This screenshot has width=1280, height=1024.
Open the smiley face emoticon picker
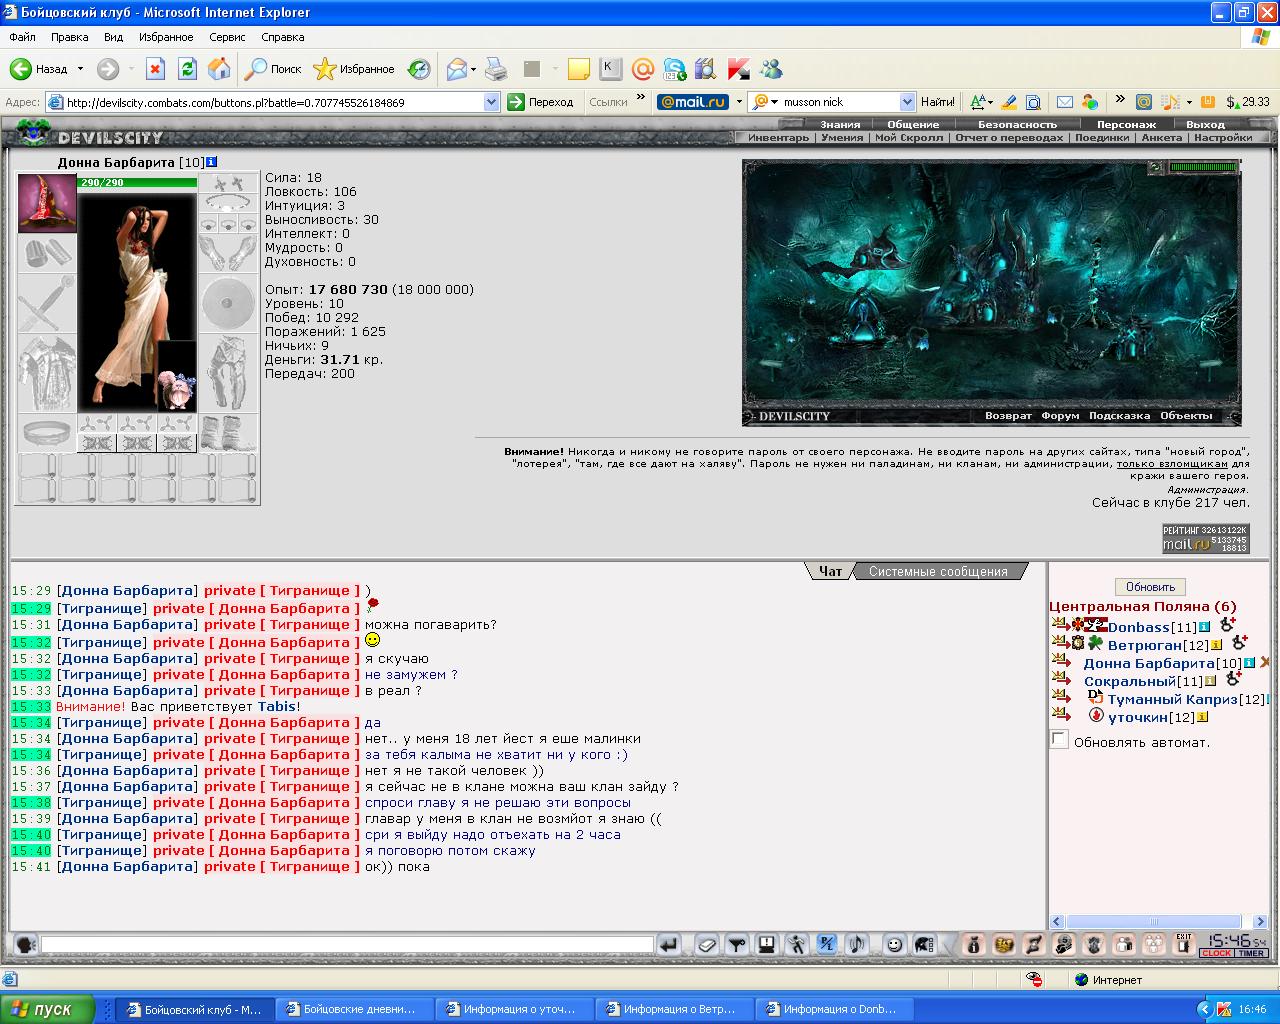894,944
